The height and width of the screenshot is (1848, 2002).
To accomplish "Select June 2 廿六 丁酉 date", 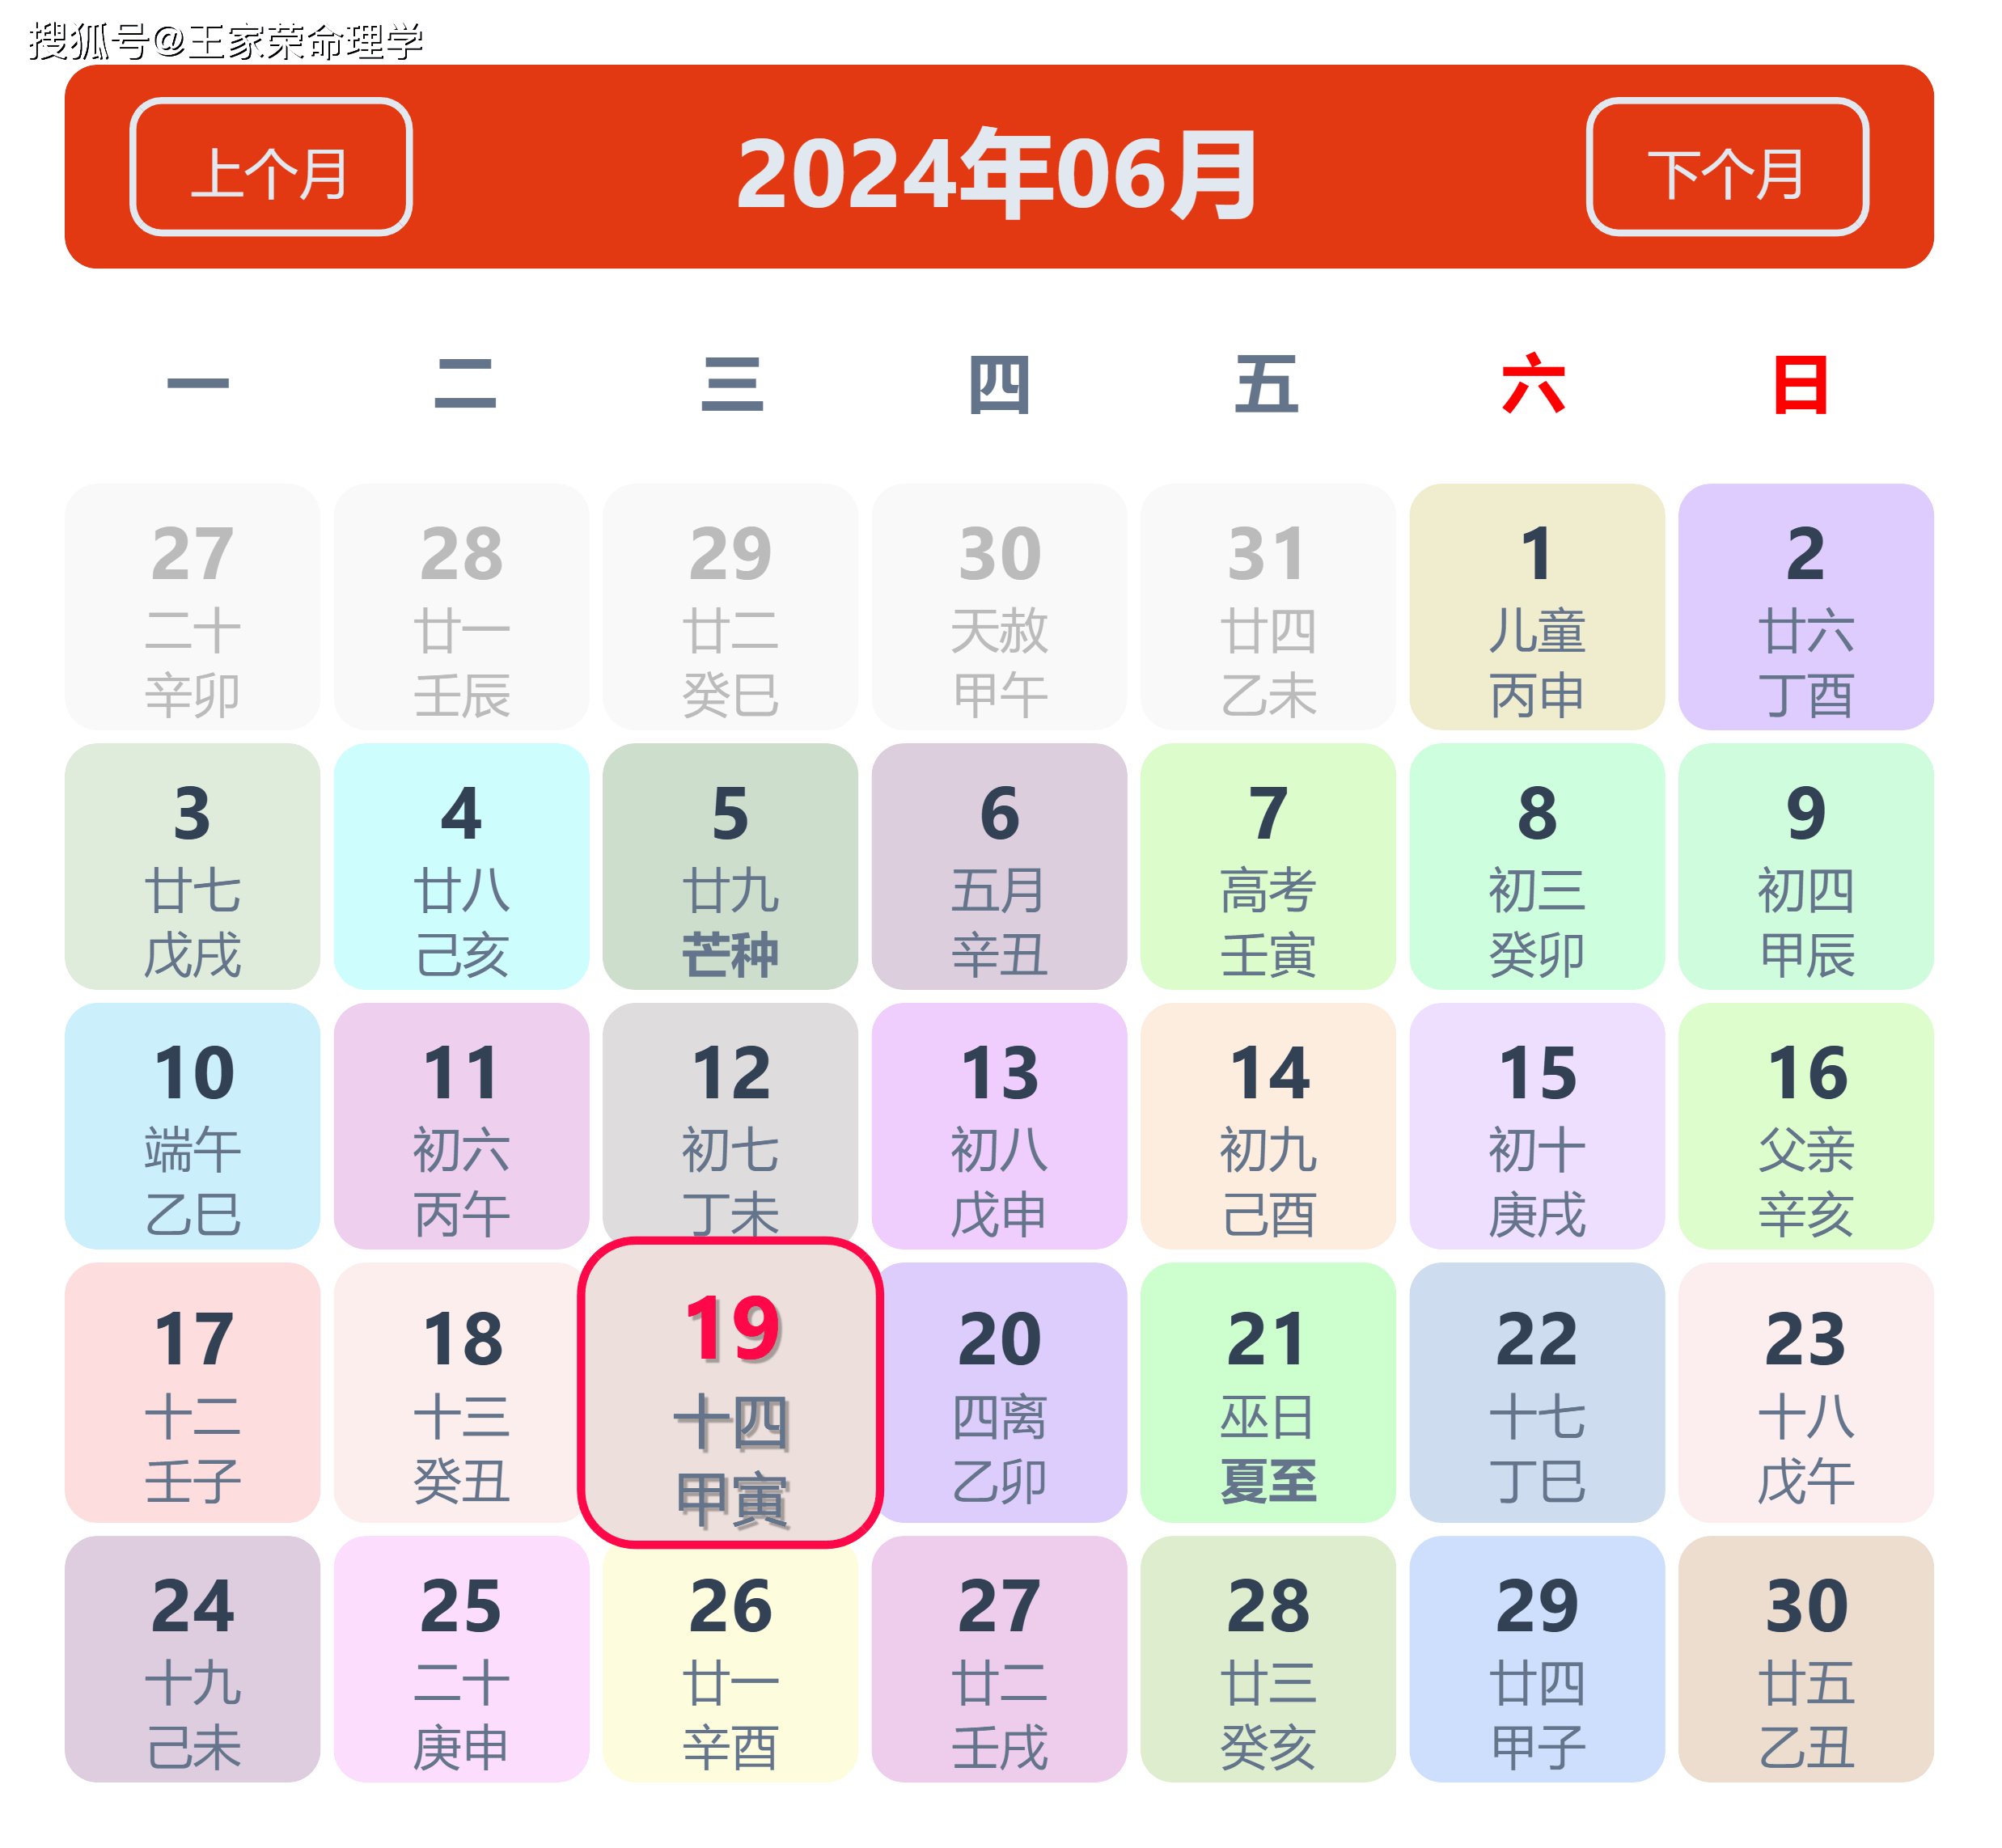I will (x=1807, y=607).
